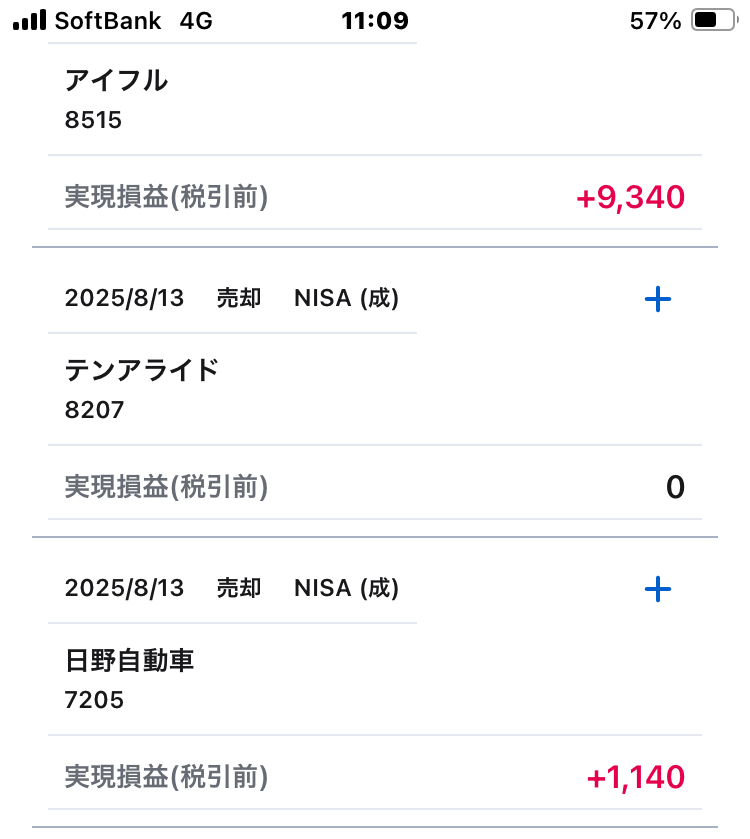Tap 2025/8/13 date in テンアライド row

point(124,298)
